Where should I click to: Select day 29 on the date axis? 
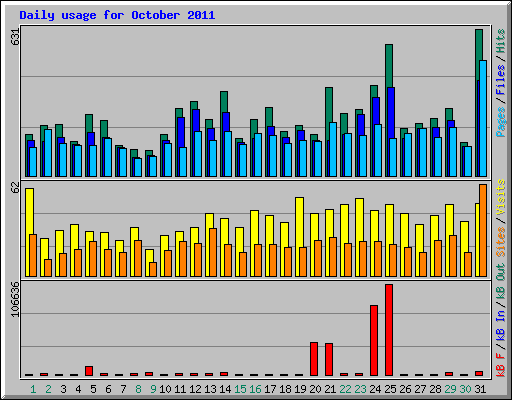tap(450, 389)
